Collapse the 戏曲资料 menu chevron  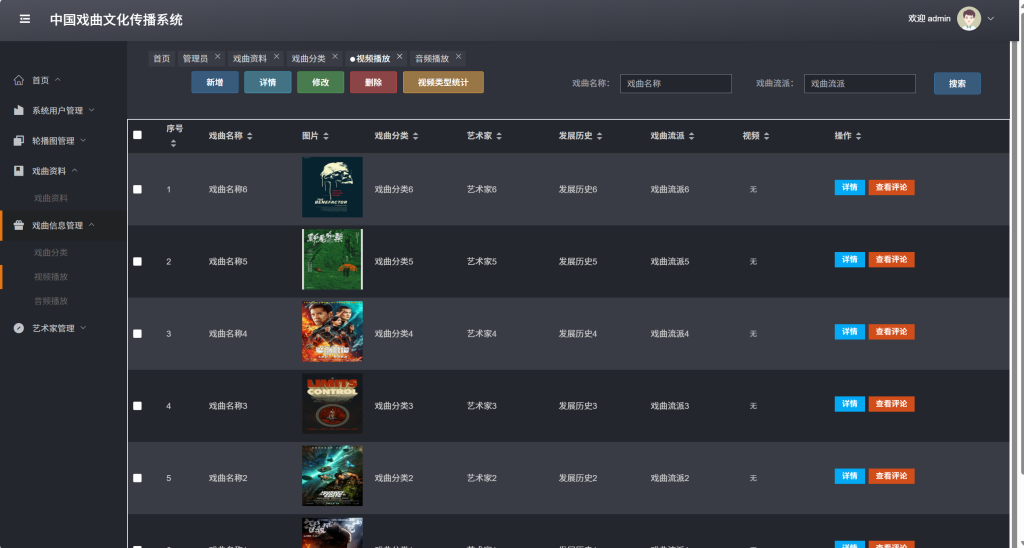coord(74,170)
